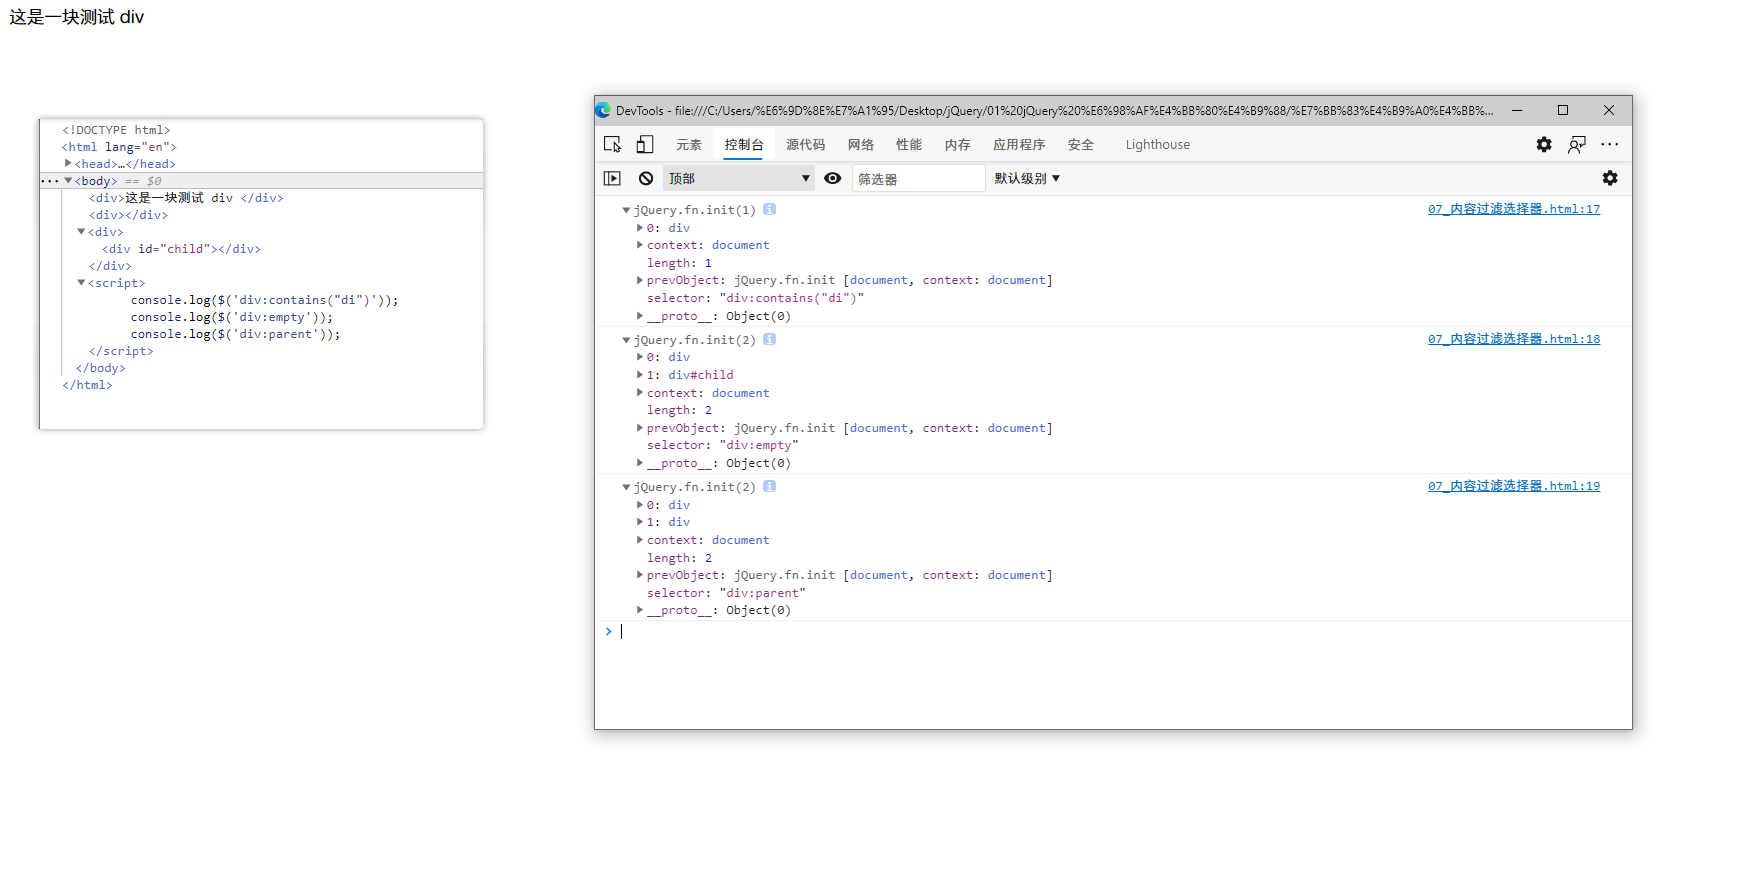The width and height of the screenshot is (1738, 884).
Task: Click the 筛选器 filter input
Action: click(918, 178)
